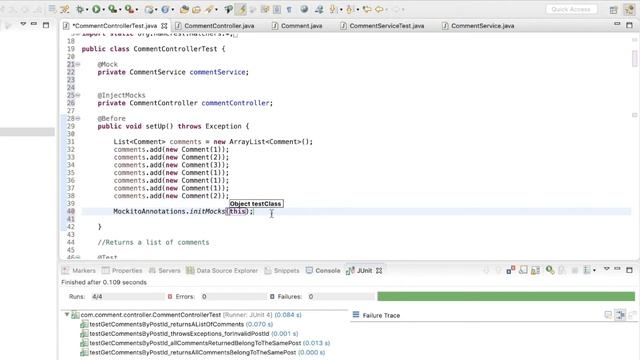Maximize the editor area
Image resolution: width=640 pixels, height=360 pixels.
(629, 25)
